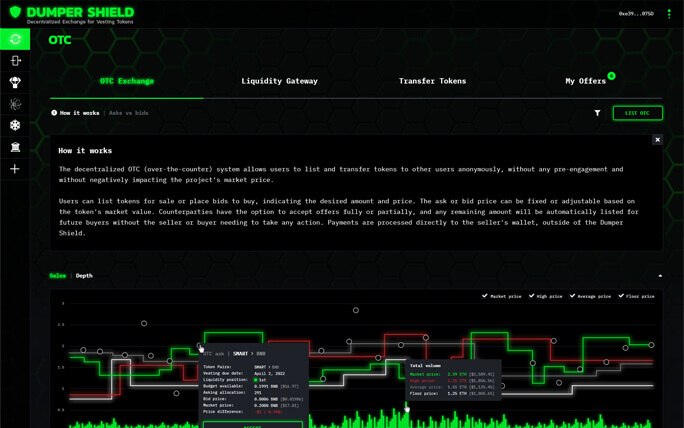This screenshot has width=684, height=428.
Task: Click the My Offers notification badge
Action: pos(611,76)
